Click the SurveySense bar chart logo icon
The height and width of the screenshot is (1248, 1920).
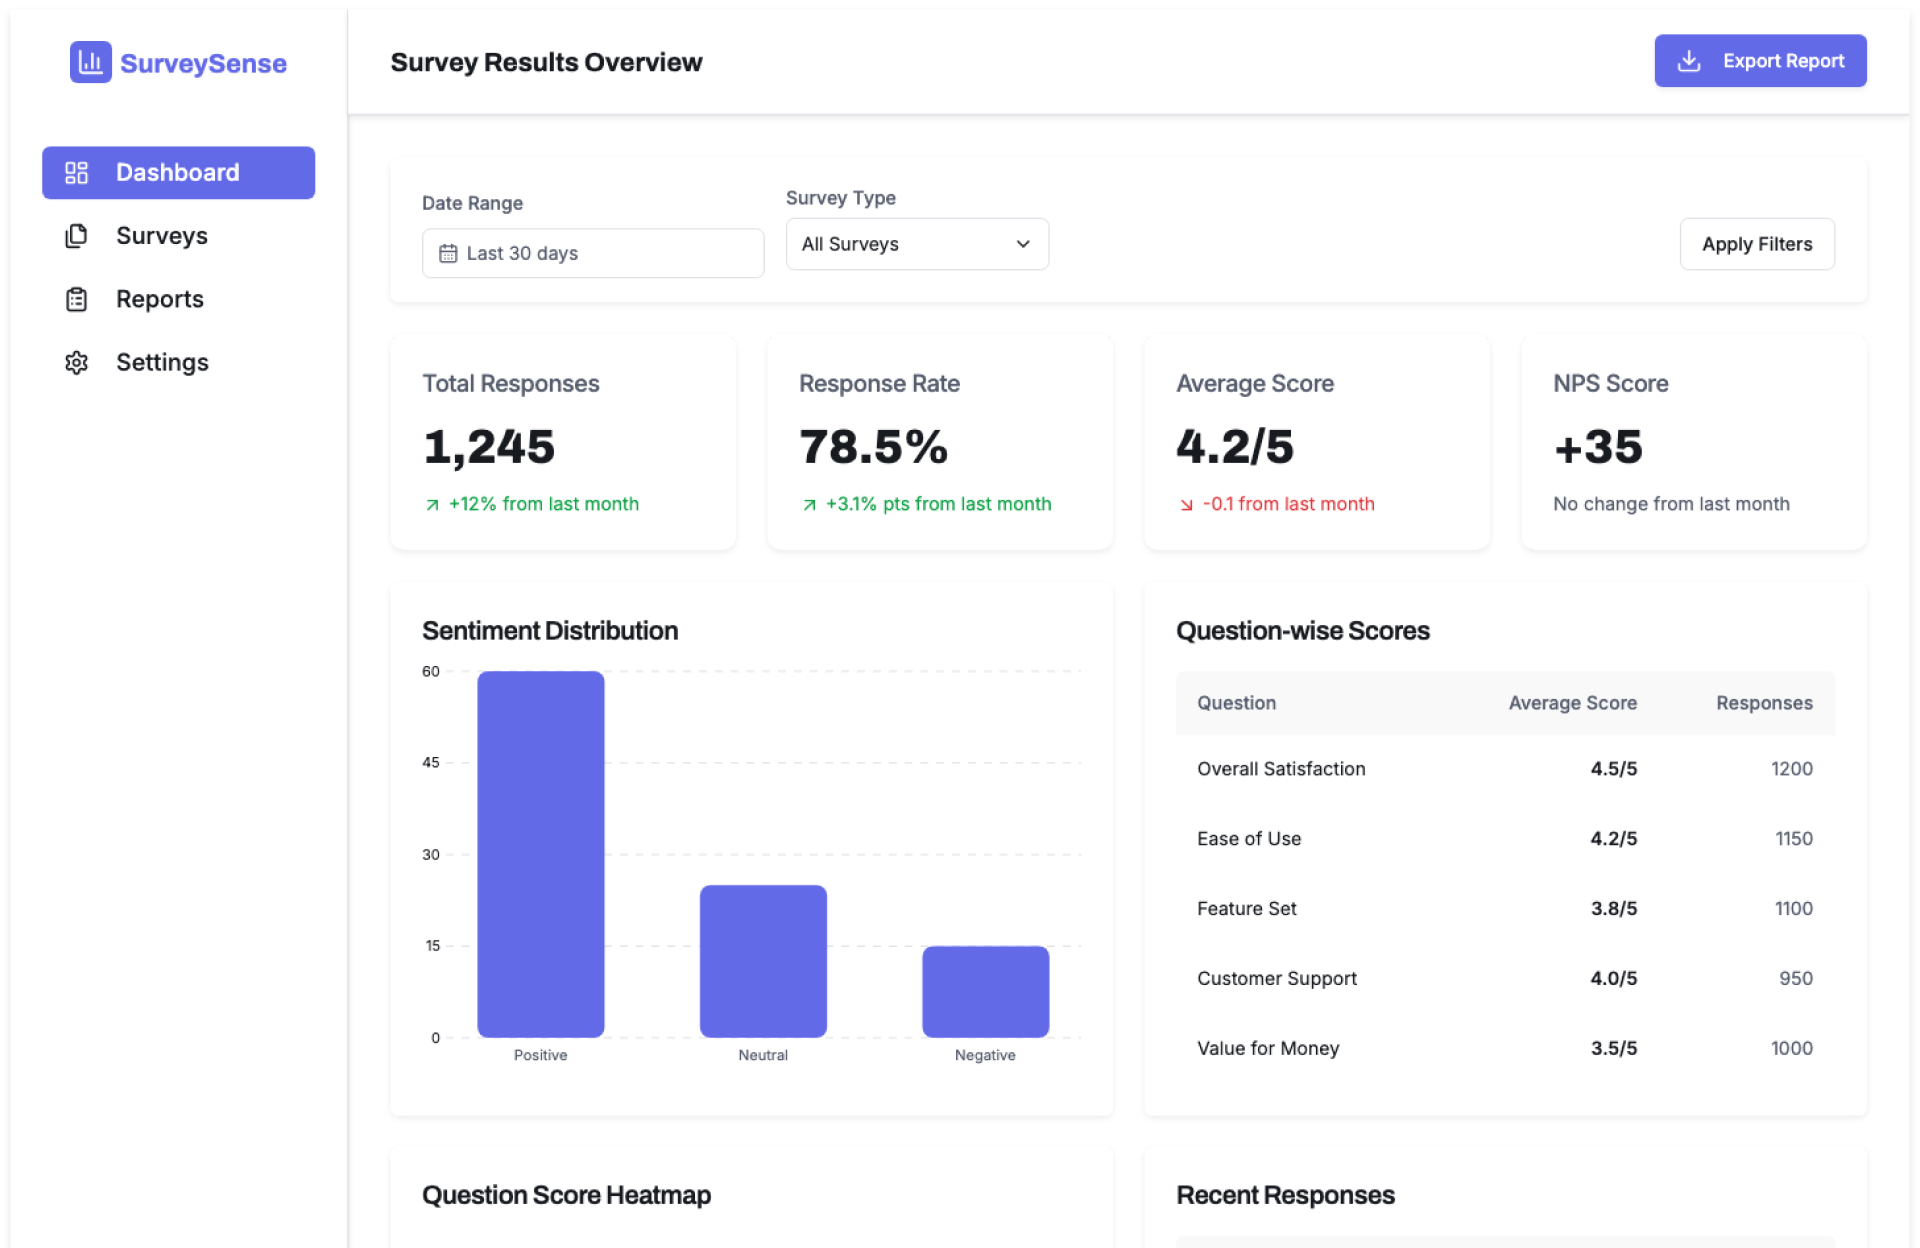[90, 62]
